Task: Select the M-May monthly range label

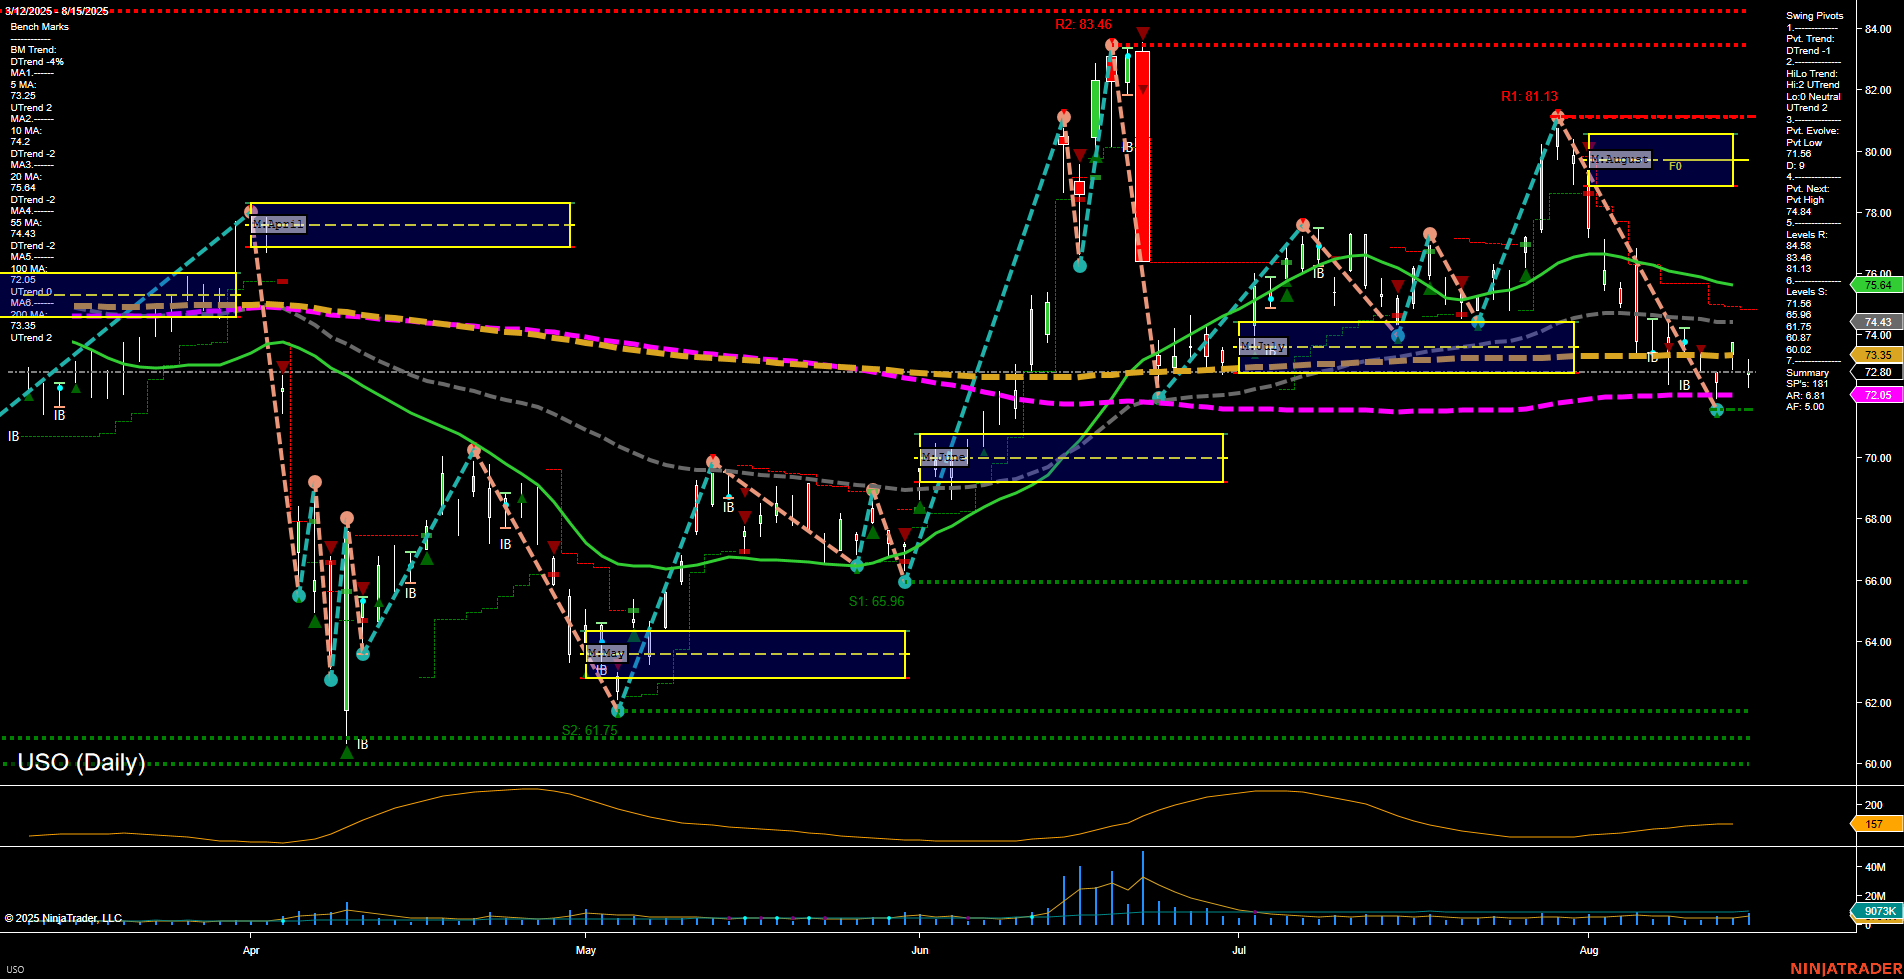Action: pos(606,653)
